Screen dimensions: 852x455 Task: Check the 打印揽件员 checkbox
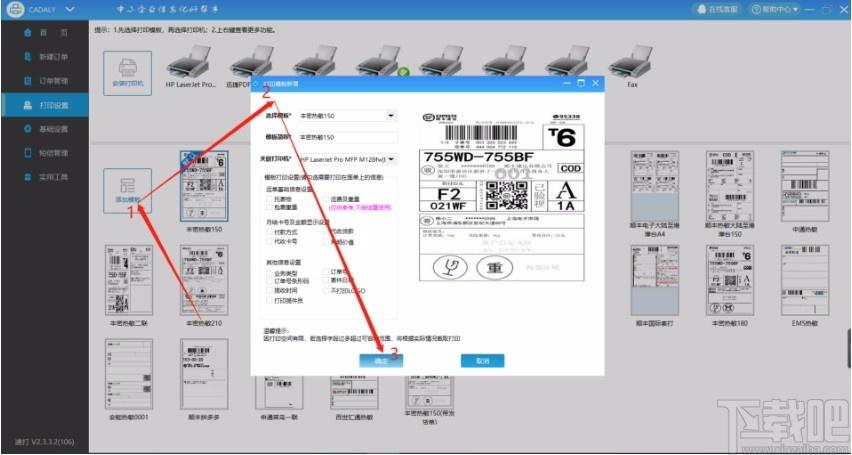[x=269, y=300]
